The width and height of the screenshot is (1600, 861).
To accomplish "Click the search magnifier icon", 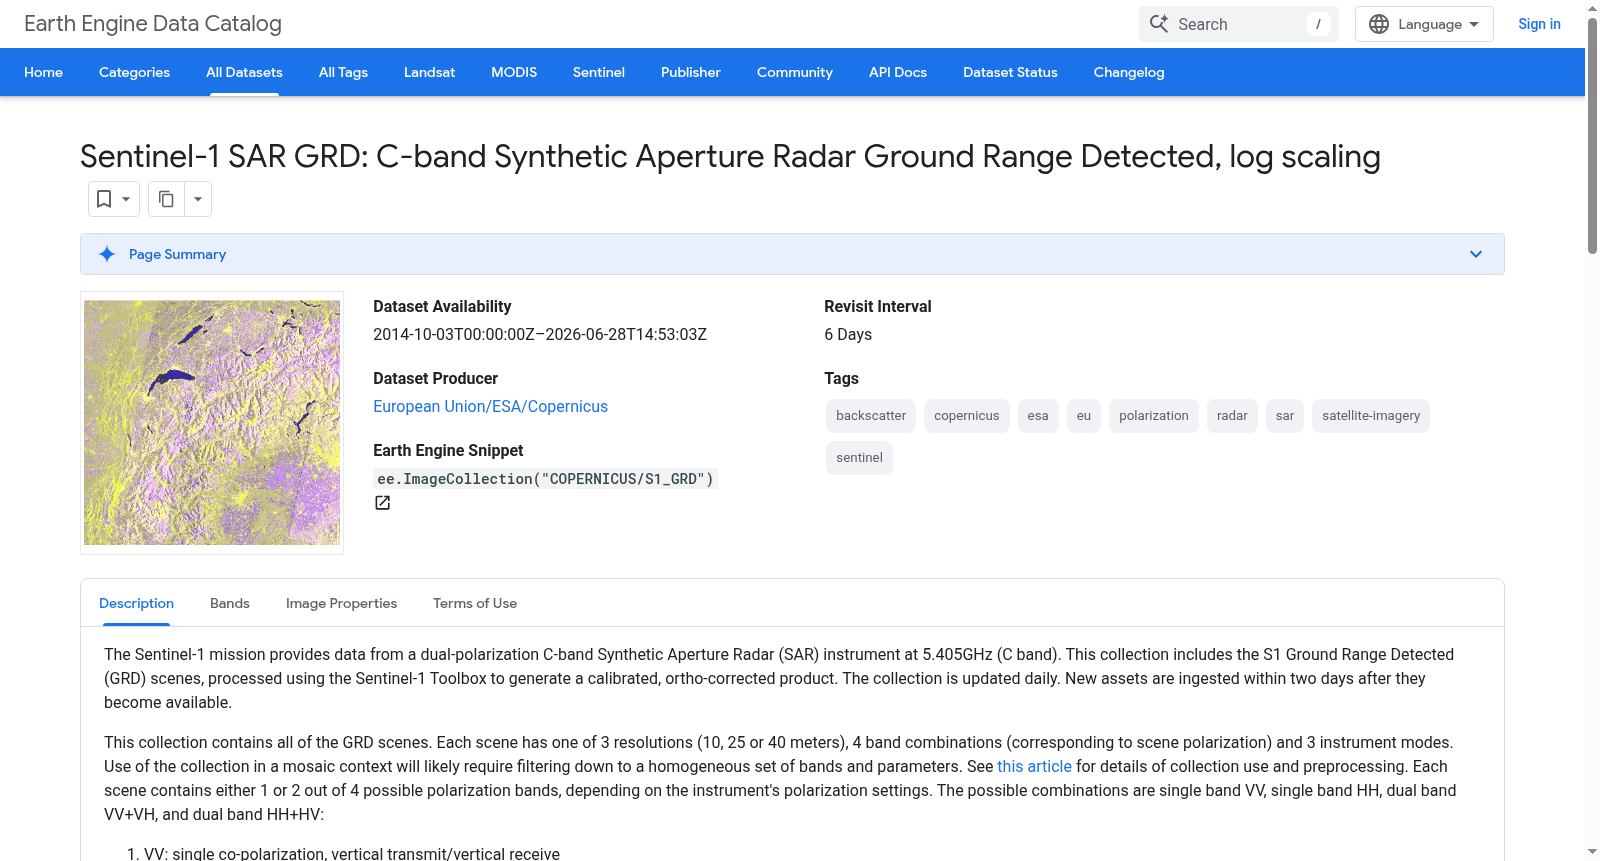I will [1159, 24].
